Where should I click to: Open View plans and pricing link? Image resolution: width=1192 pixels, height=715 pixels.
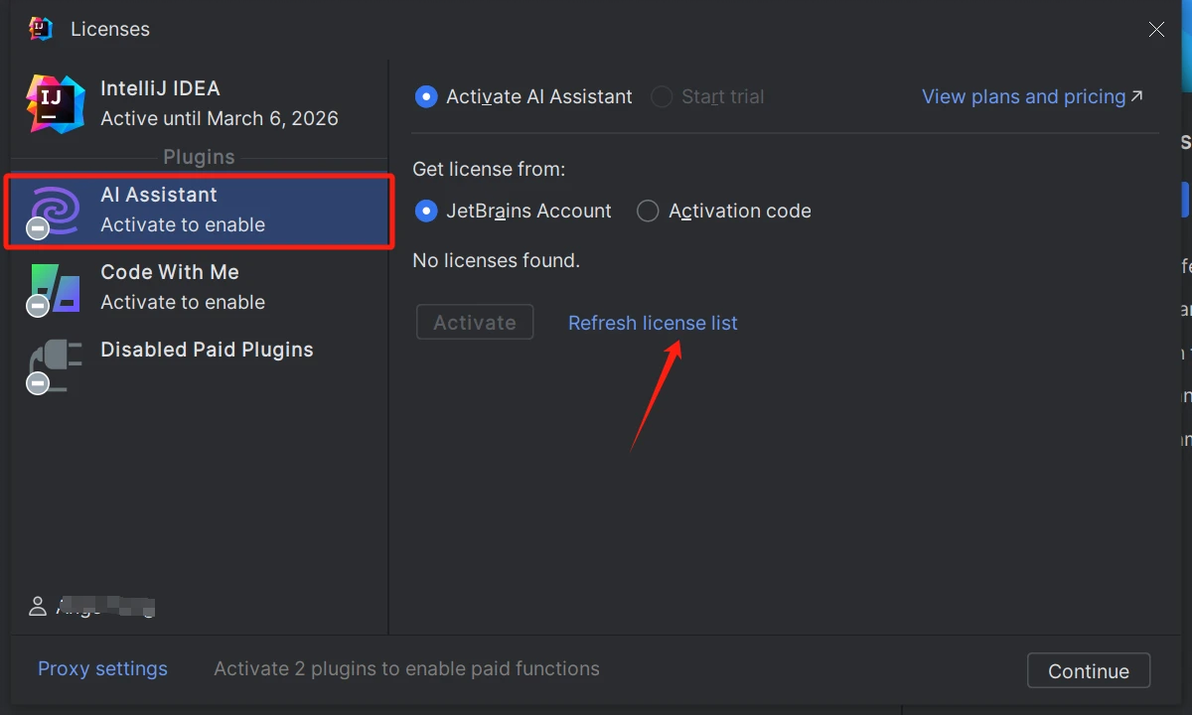tap(1023, 97)
